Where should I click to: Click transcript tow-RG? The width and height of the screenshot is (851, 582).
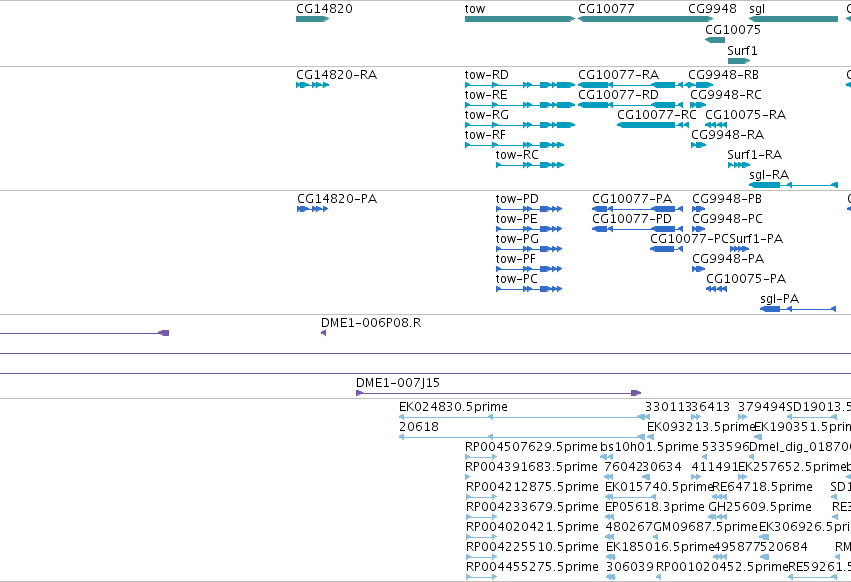coord(520,125)
